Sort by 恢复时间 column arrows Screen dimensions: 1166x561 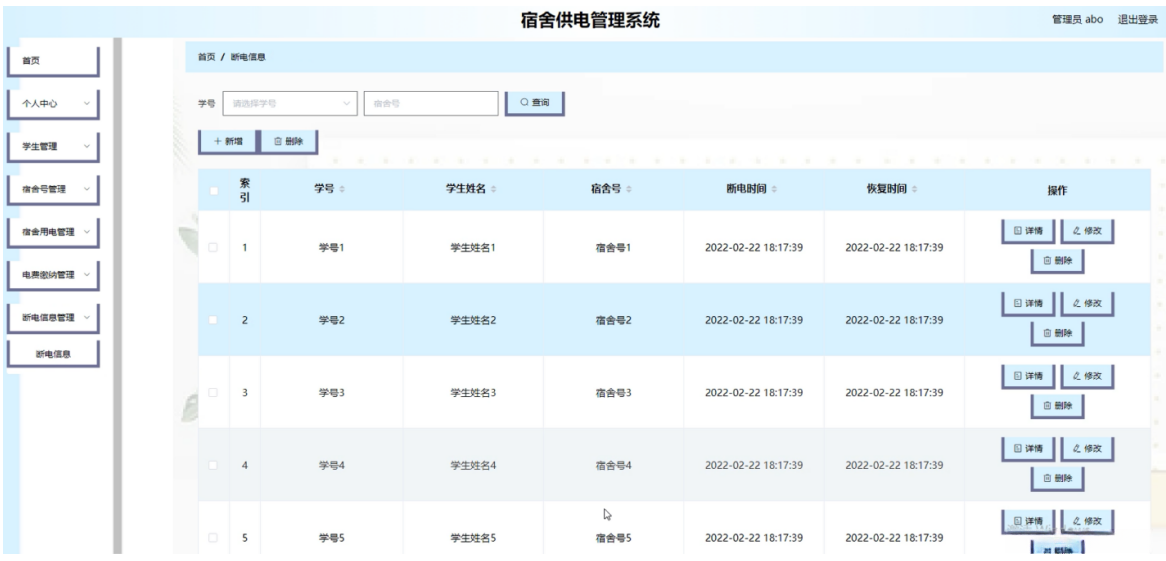coord(915,190)
